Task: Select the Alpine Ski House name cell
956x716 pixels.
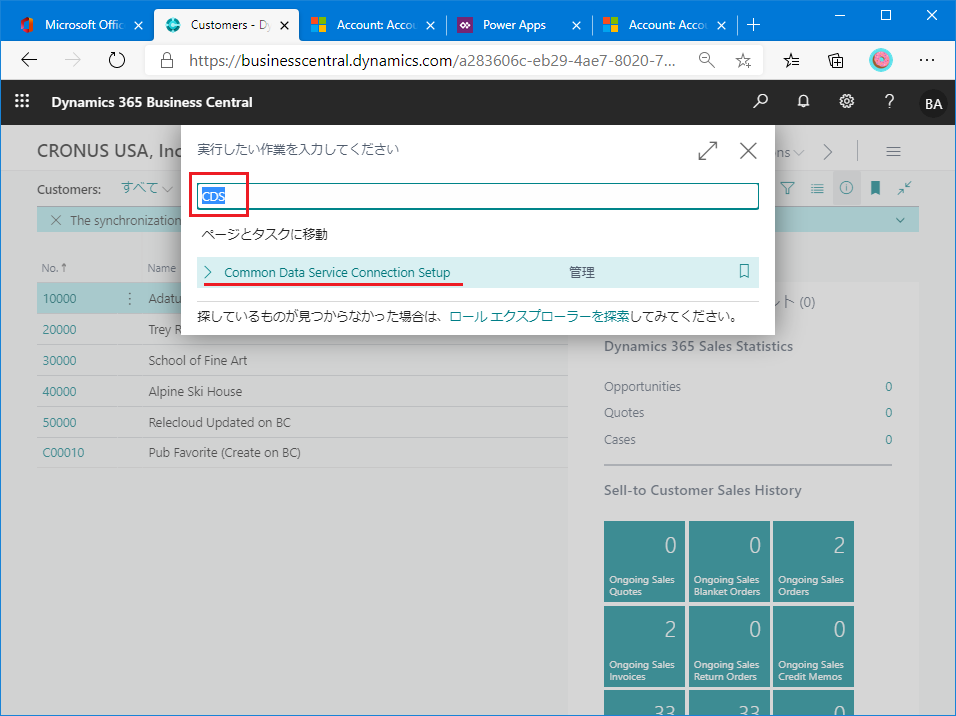Action: click(195, 392)
